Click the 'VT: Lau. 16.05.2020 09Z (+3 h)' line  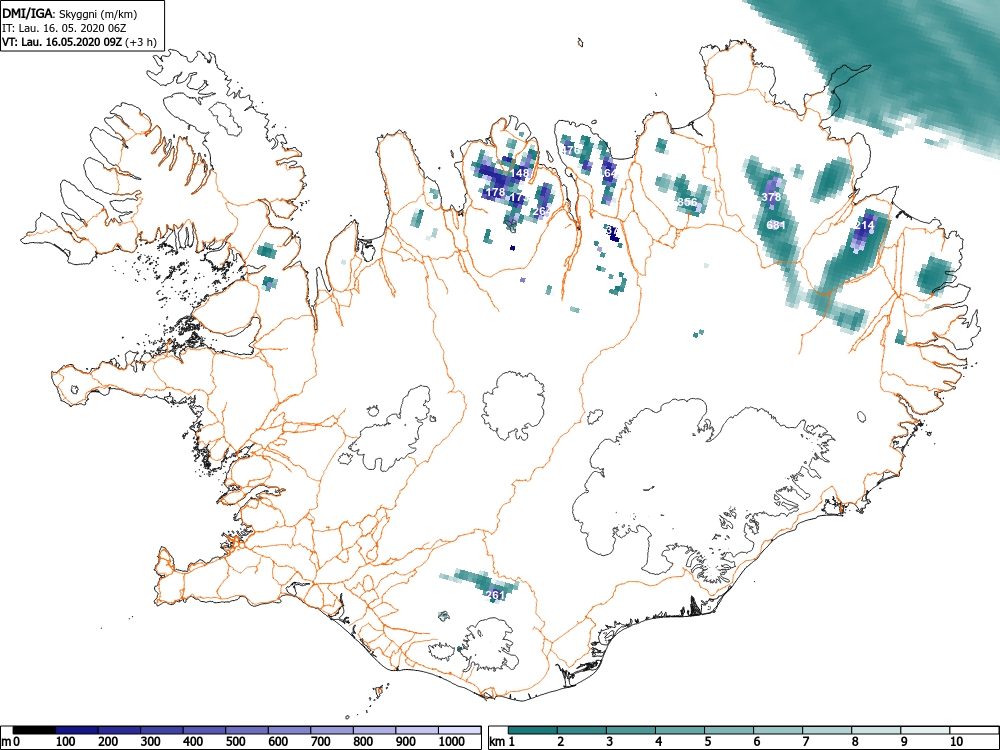coord(79,42)
